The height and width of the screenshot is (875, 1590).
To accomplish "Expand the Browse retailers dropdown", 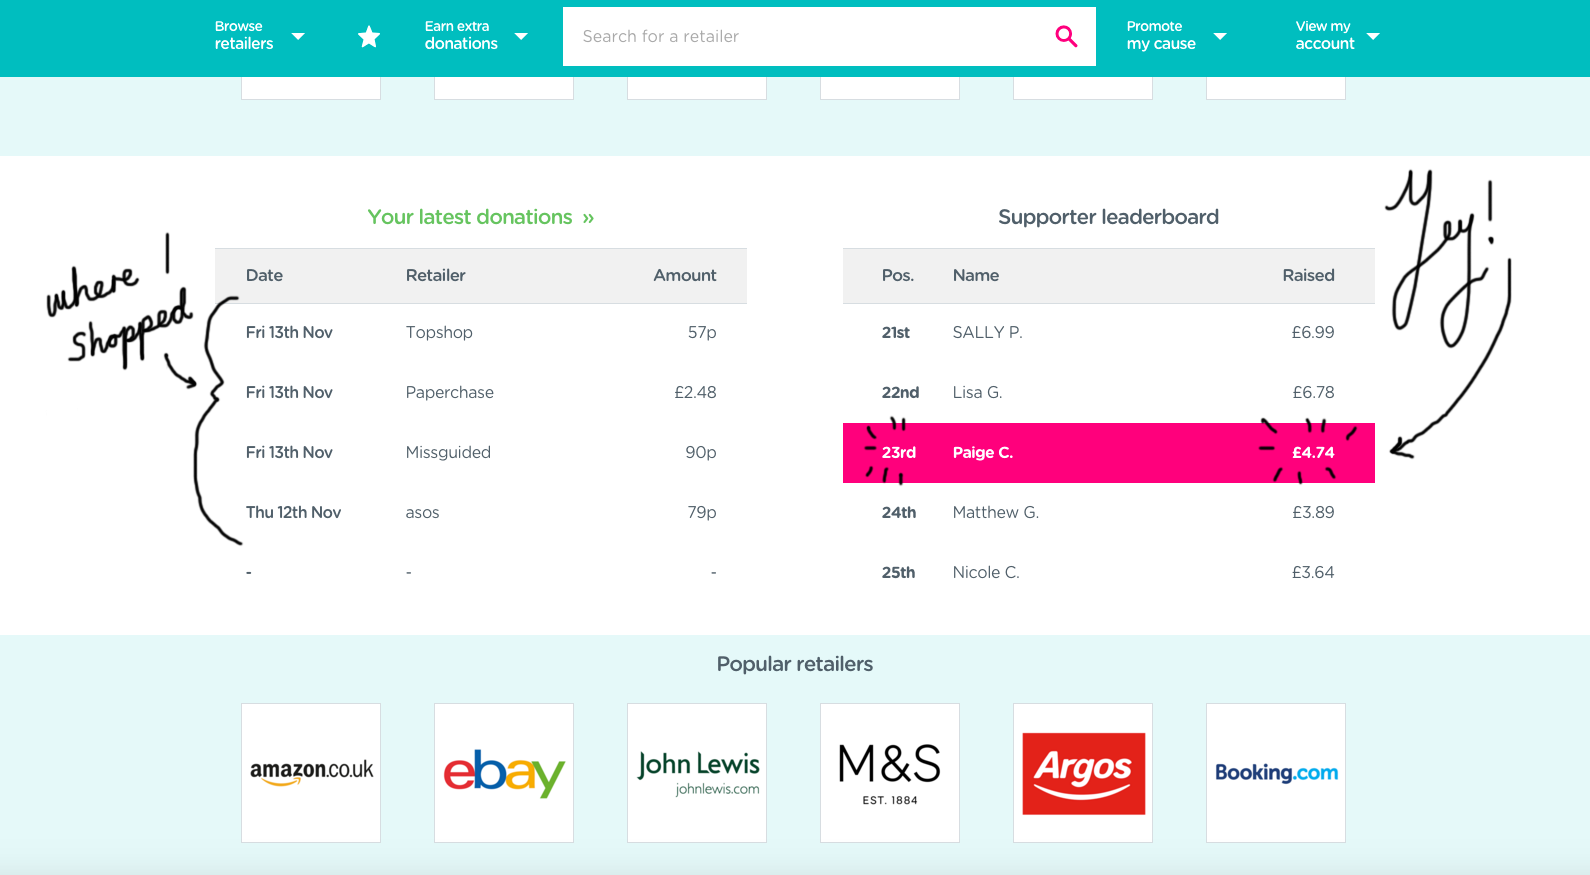I will pyautogui.click(x=259, y=36).
